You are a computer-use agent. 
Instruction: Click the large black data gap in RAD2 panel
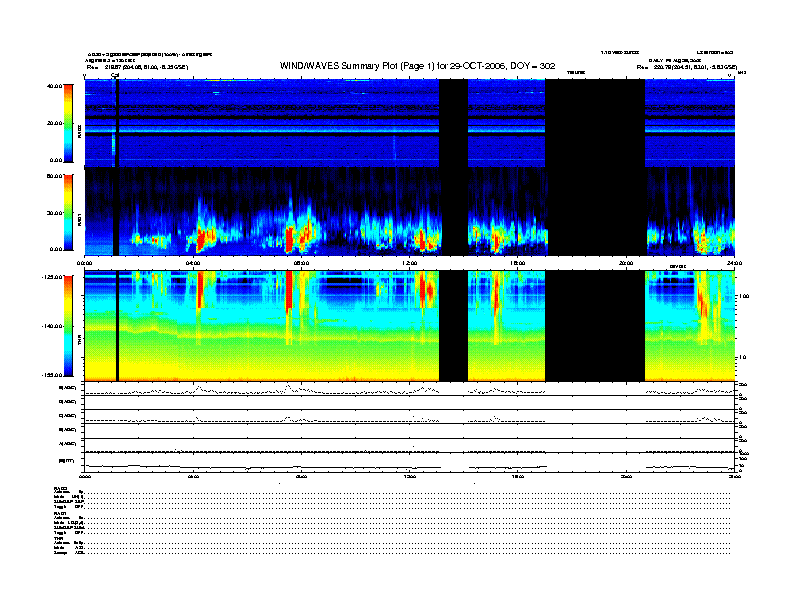tap(595, 123)
